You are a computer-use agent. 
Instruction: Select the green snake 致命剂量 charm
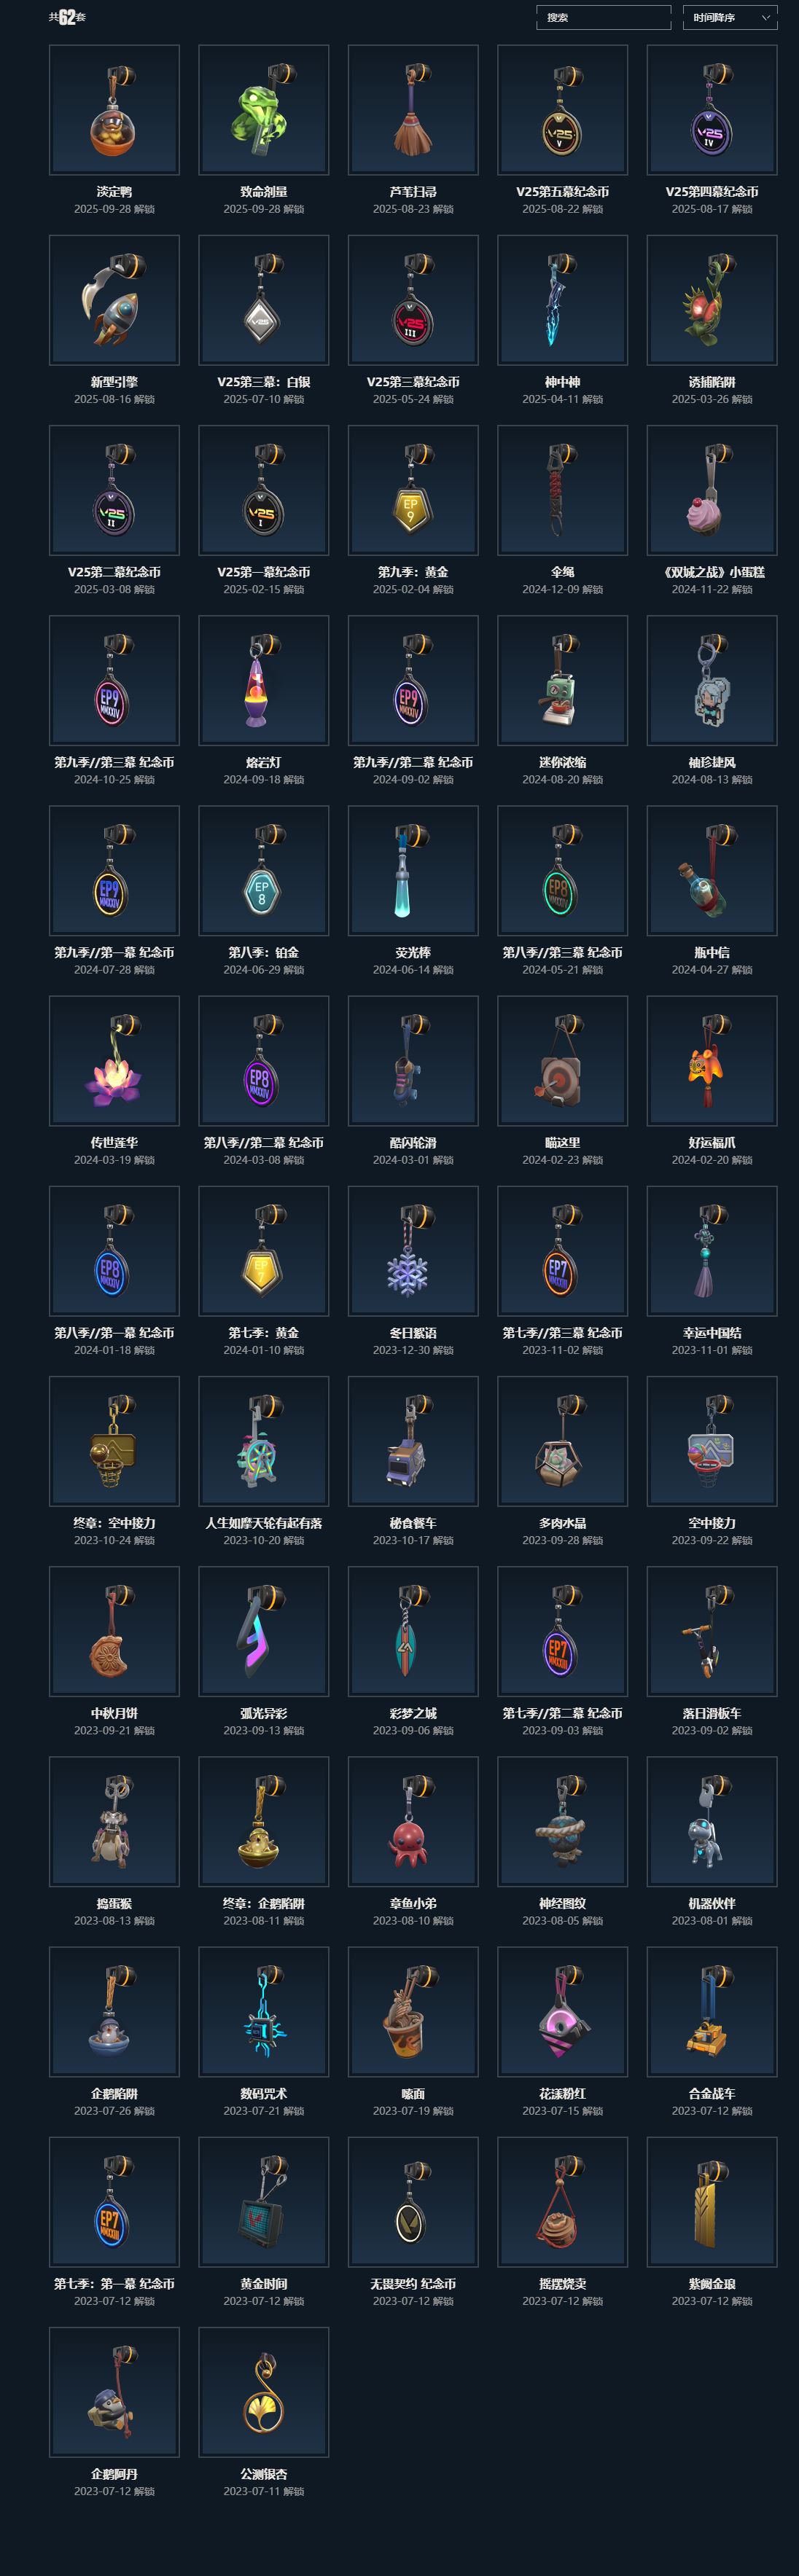point(264,110)
